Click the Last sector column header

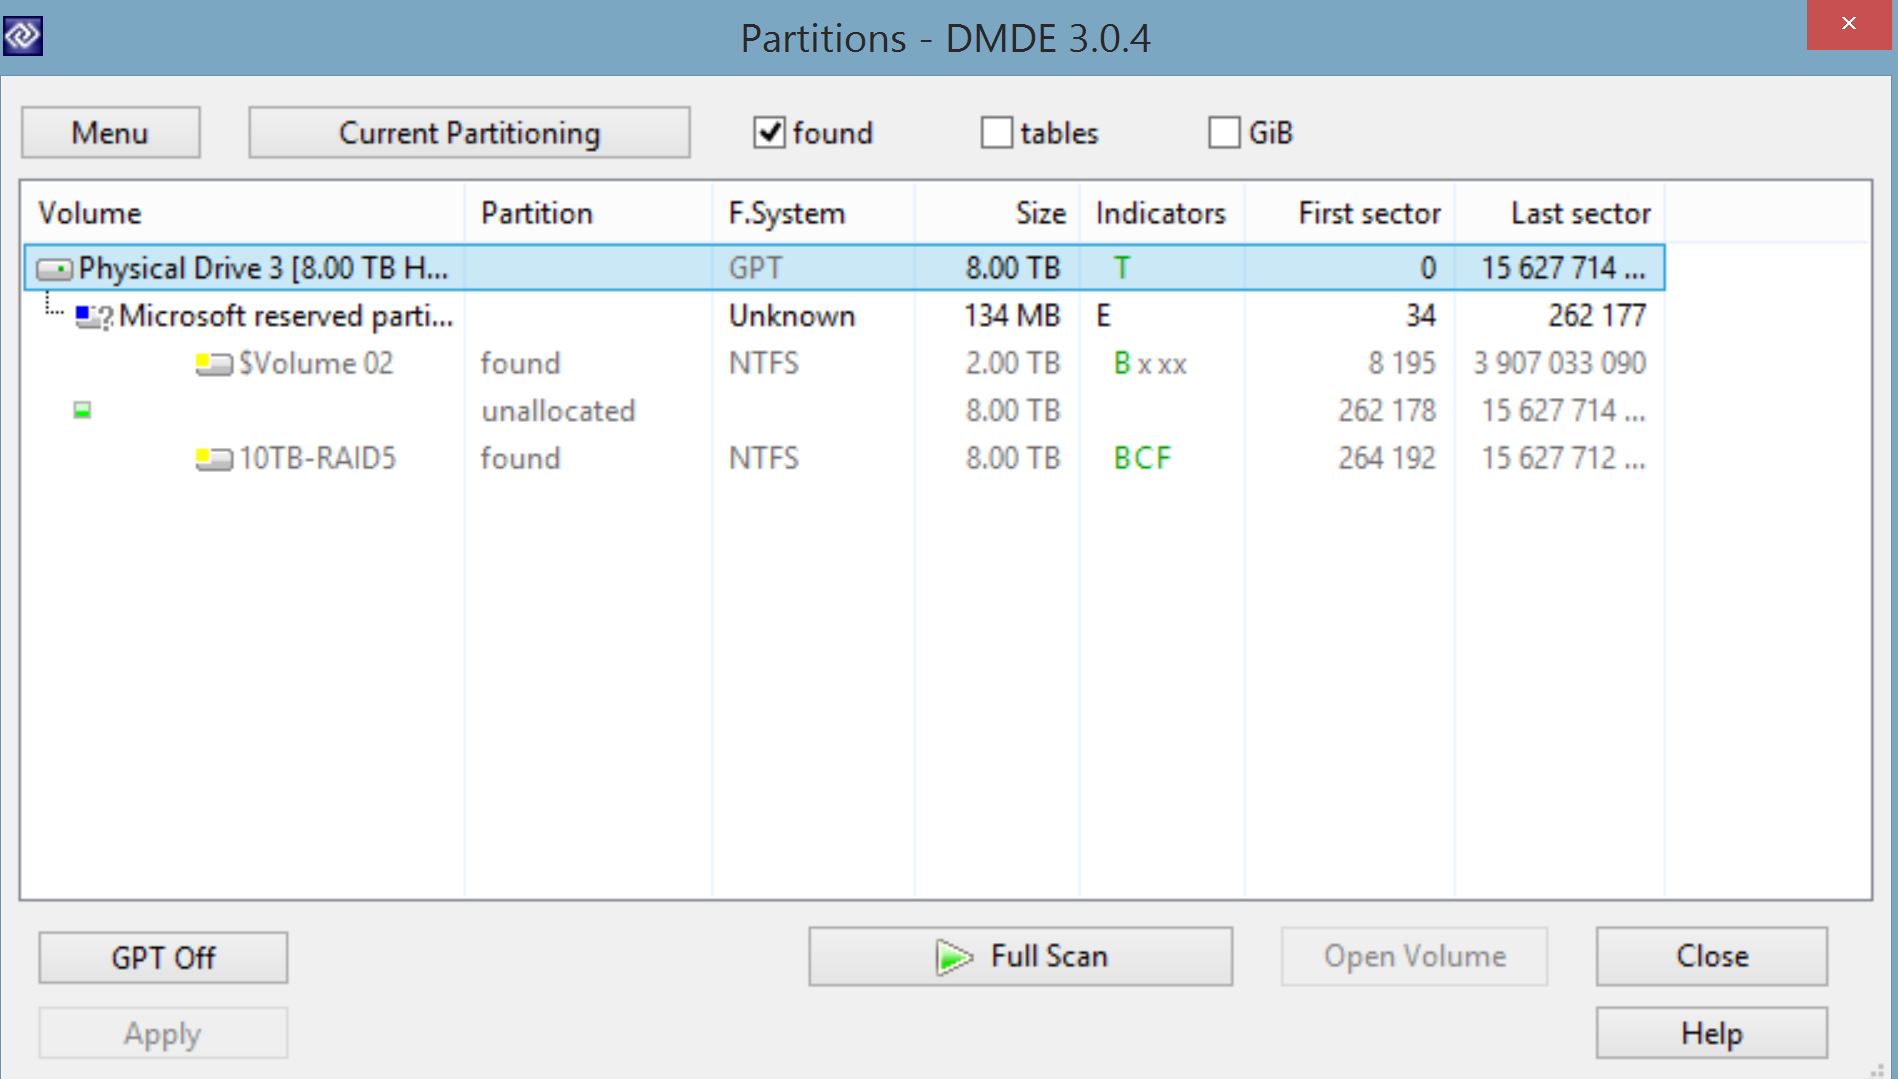[x=1560, y=213]
